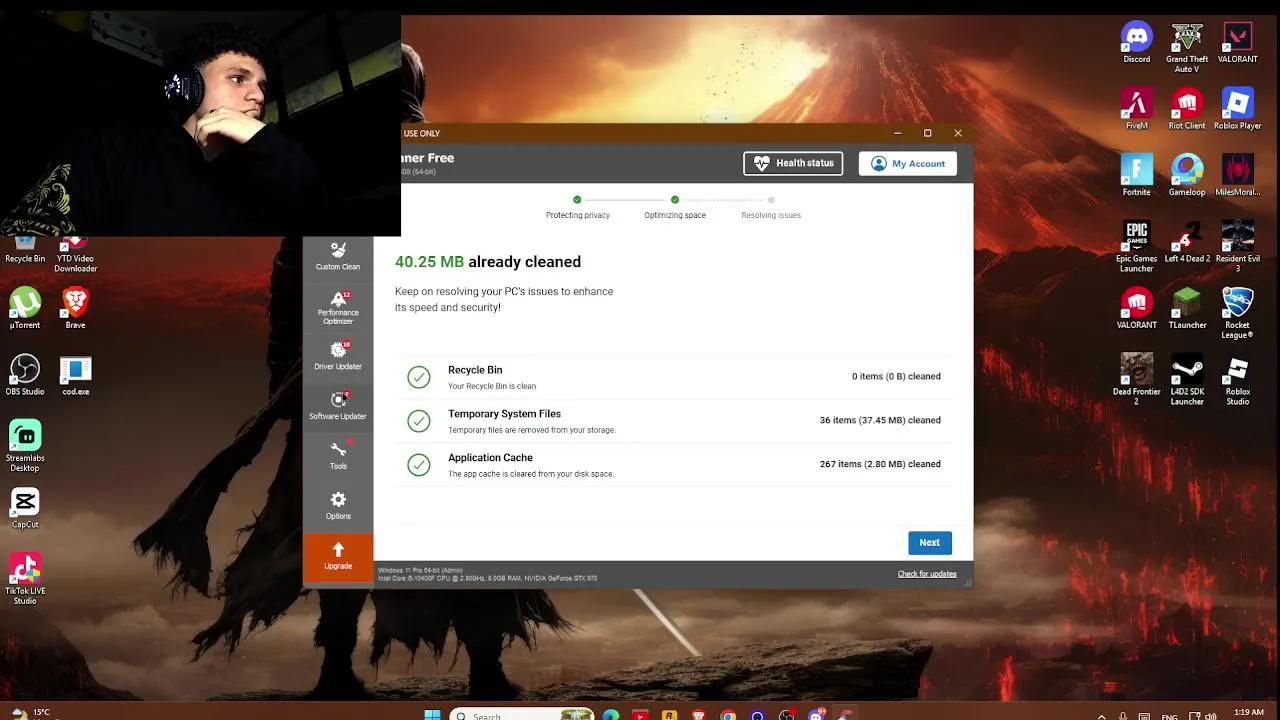Open the TikTok LIVE Studio shortcut
This screenshot has width=1280, height=720.
pos(25,579)
